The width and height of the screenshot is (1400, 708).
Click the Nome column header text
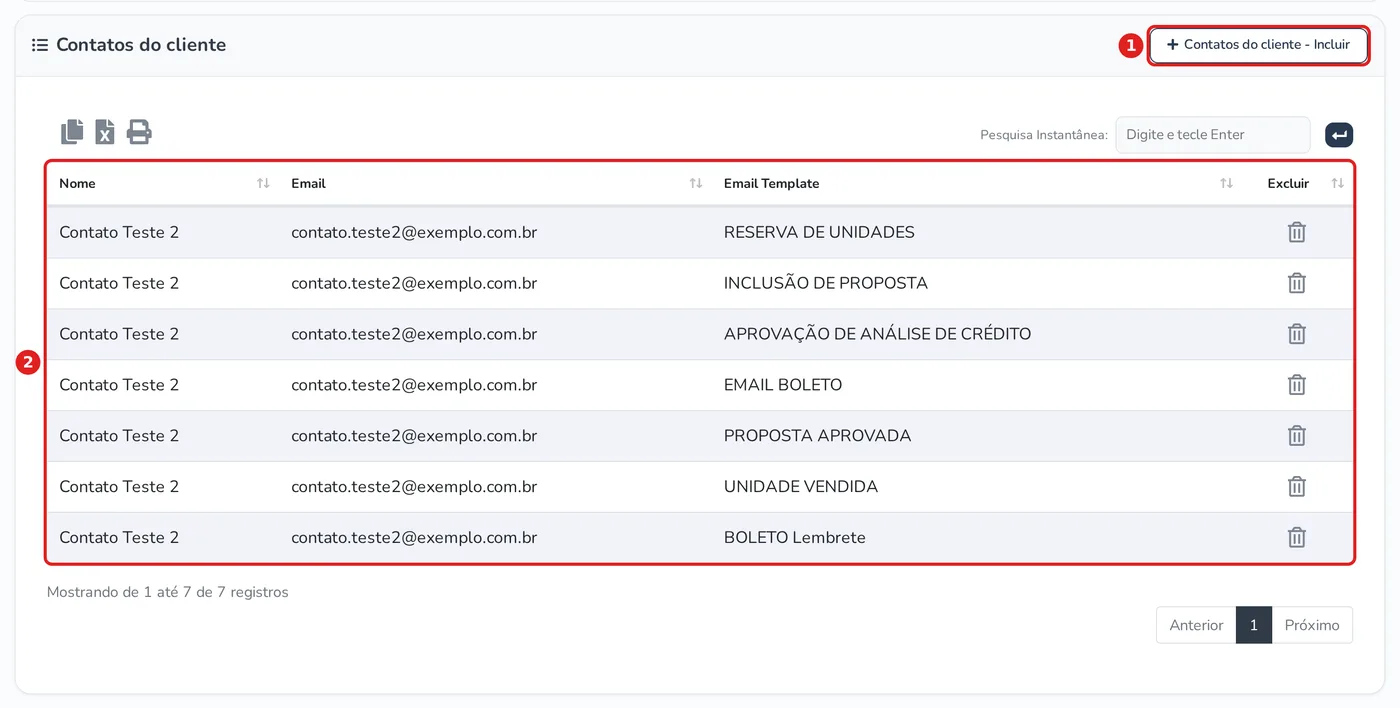[x=77, y=183]
